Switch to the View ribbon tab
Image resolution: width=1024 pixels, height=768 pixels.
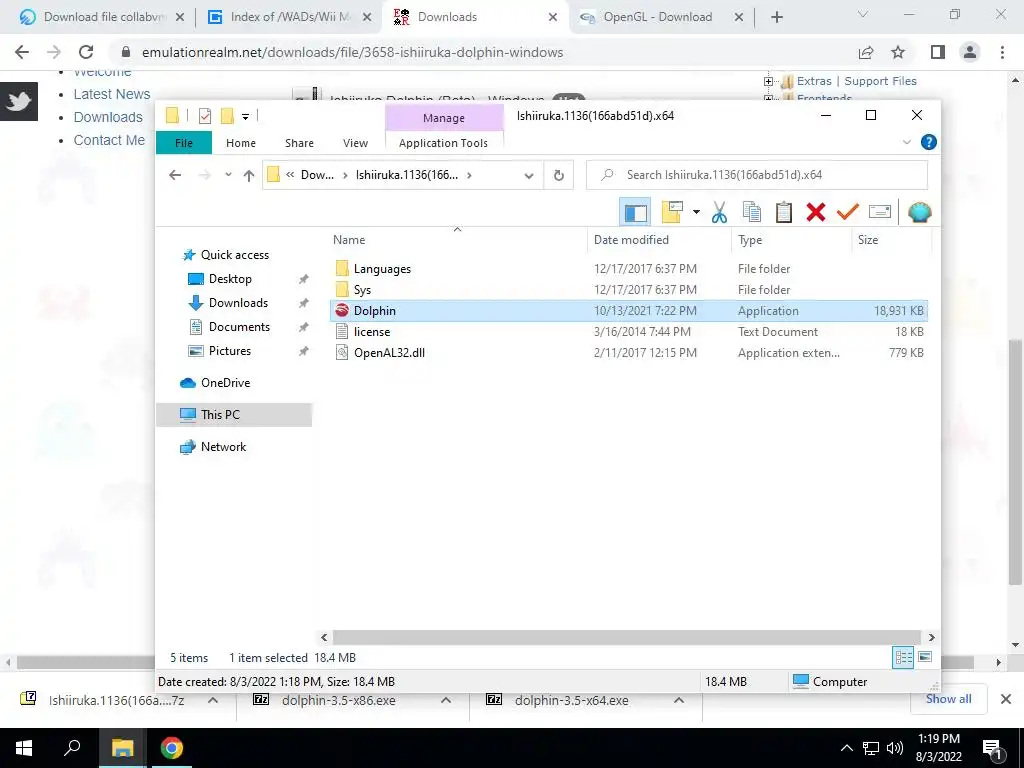click(355, 143)
